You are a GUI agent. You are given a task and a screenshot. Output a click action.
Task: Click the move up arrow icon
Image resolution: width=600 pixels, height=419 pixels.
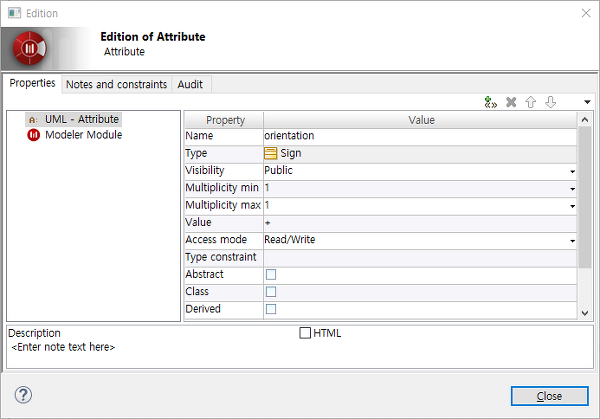click(530, 102)
